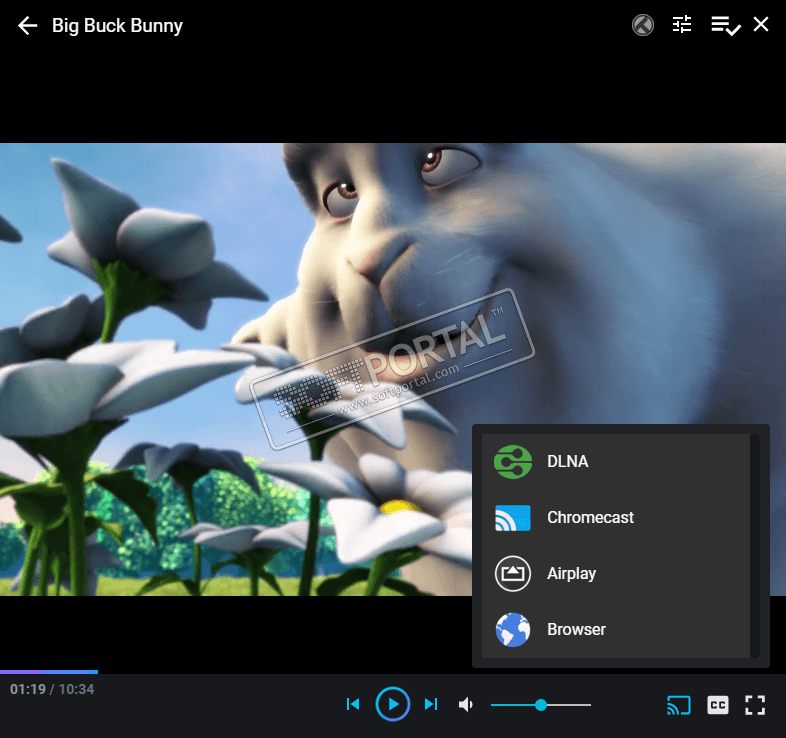The height and width of the screenshot is (738, 786).
Task: Toggle closed captions CC button
Action: point(718,705)
